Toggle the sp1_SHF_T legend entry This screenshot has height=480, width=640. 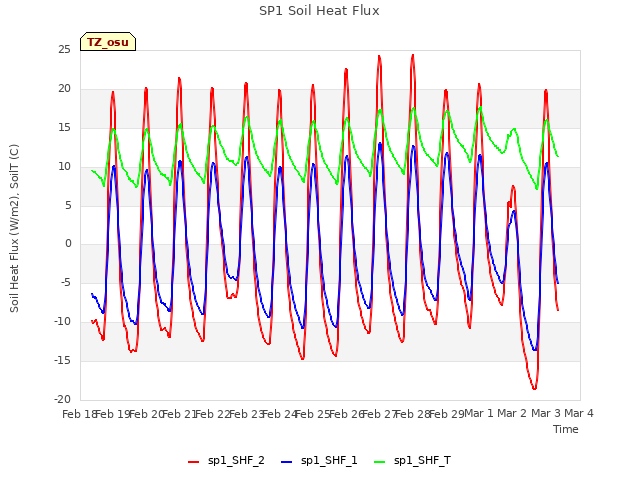click(413, 461)
